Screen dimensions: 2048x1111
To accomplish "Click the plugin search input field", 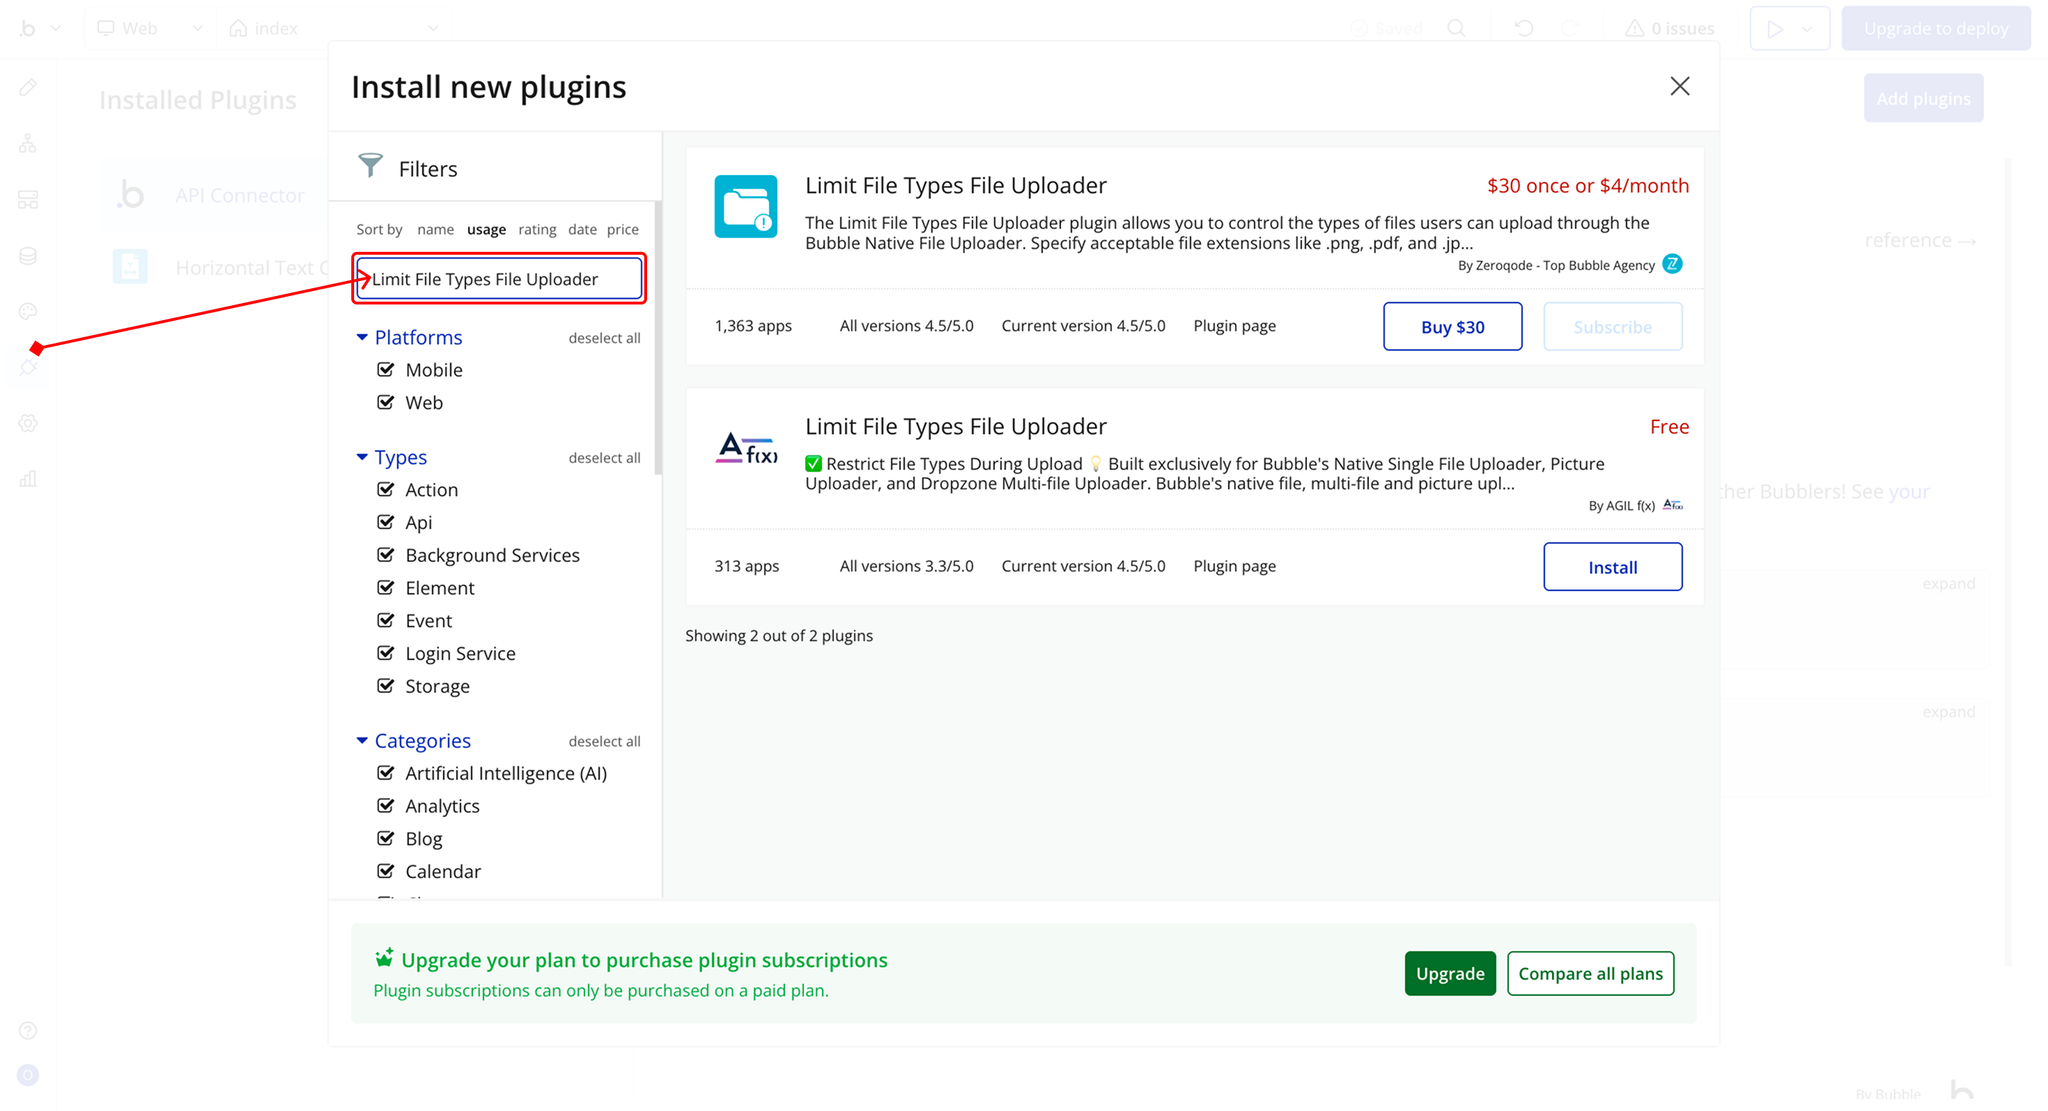I will point(500,279).
